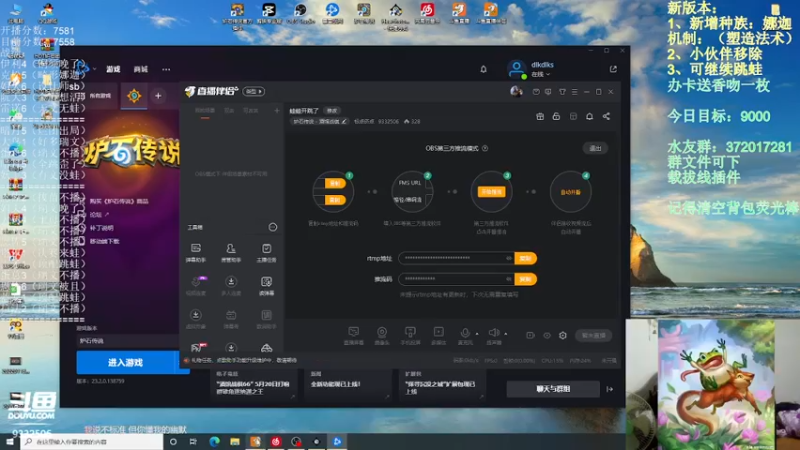Viewport: 800px width, 450px height.
Task: Open the version pill beside the 直播伴侣 logo
Action: [x=254, y=91]
